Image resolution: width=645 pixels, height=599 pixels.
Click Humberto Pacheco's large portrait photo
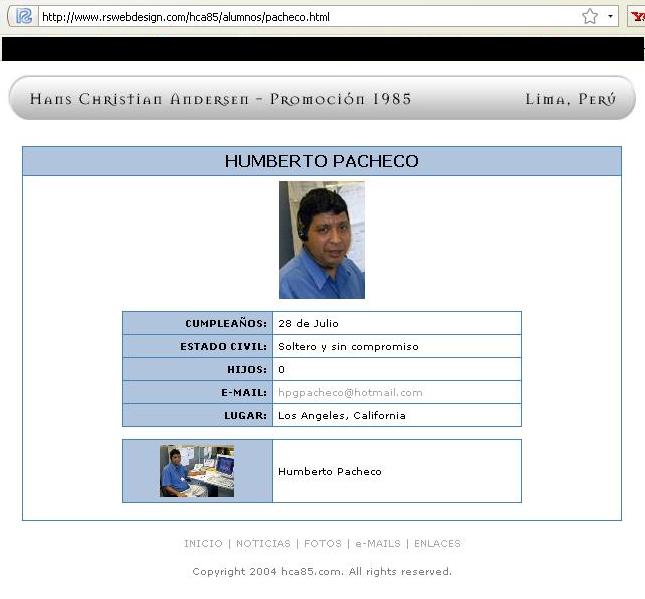[x=322, y=240]
